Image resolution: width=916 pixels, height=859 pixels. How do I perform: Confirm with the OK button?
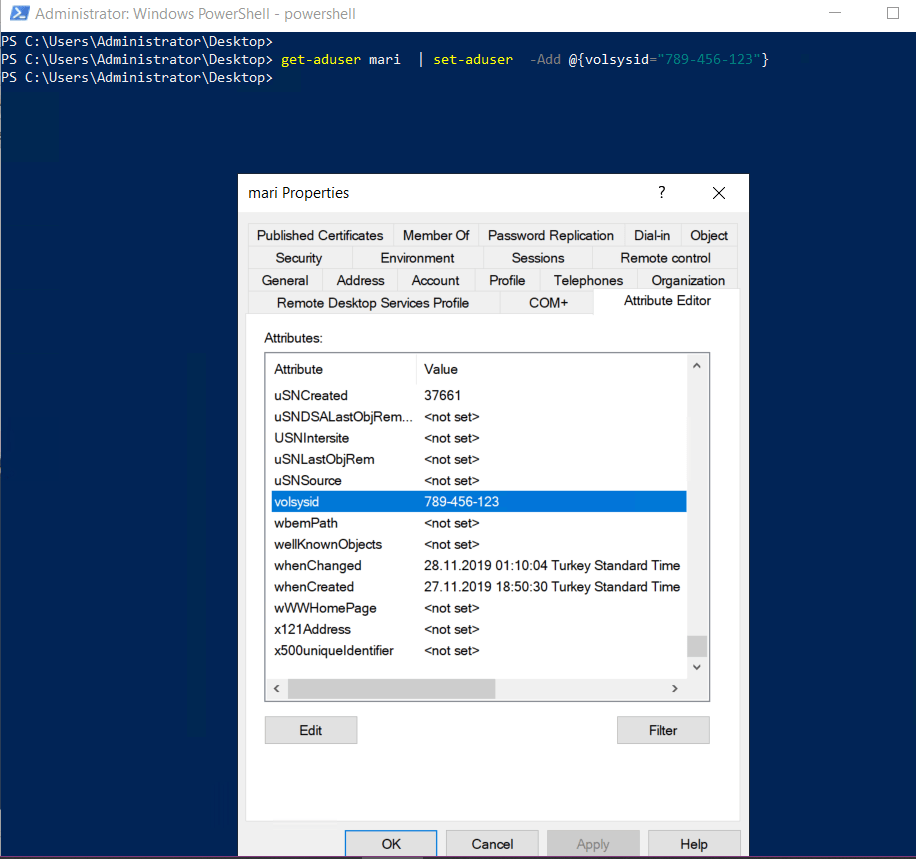point(391,844)
